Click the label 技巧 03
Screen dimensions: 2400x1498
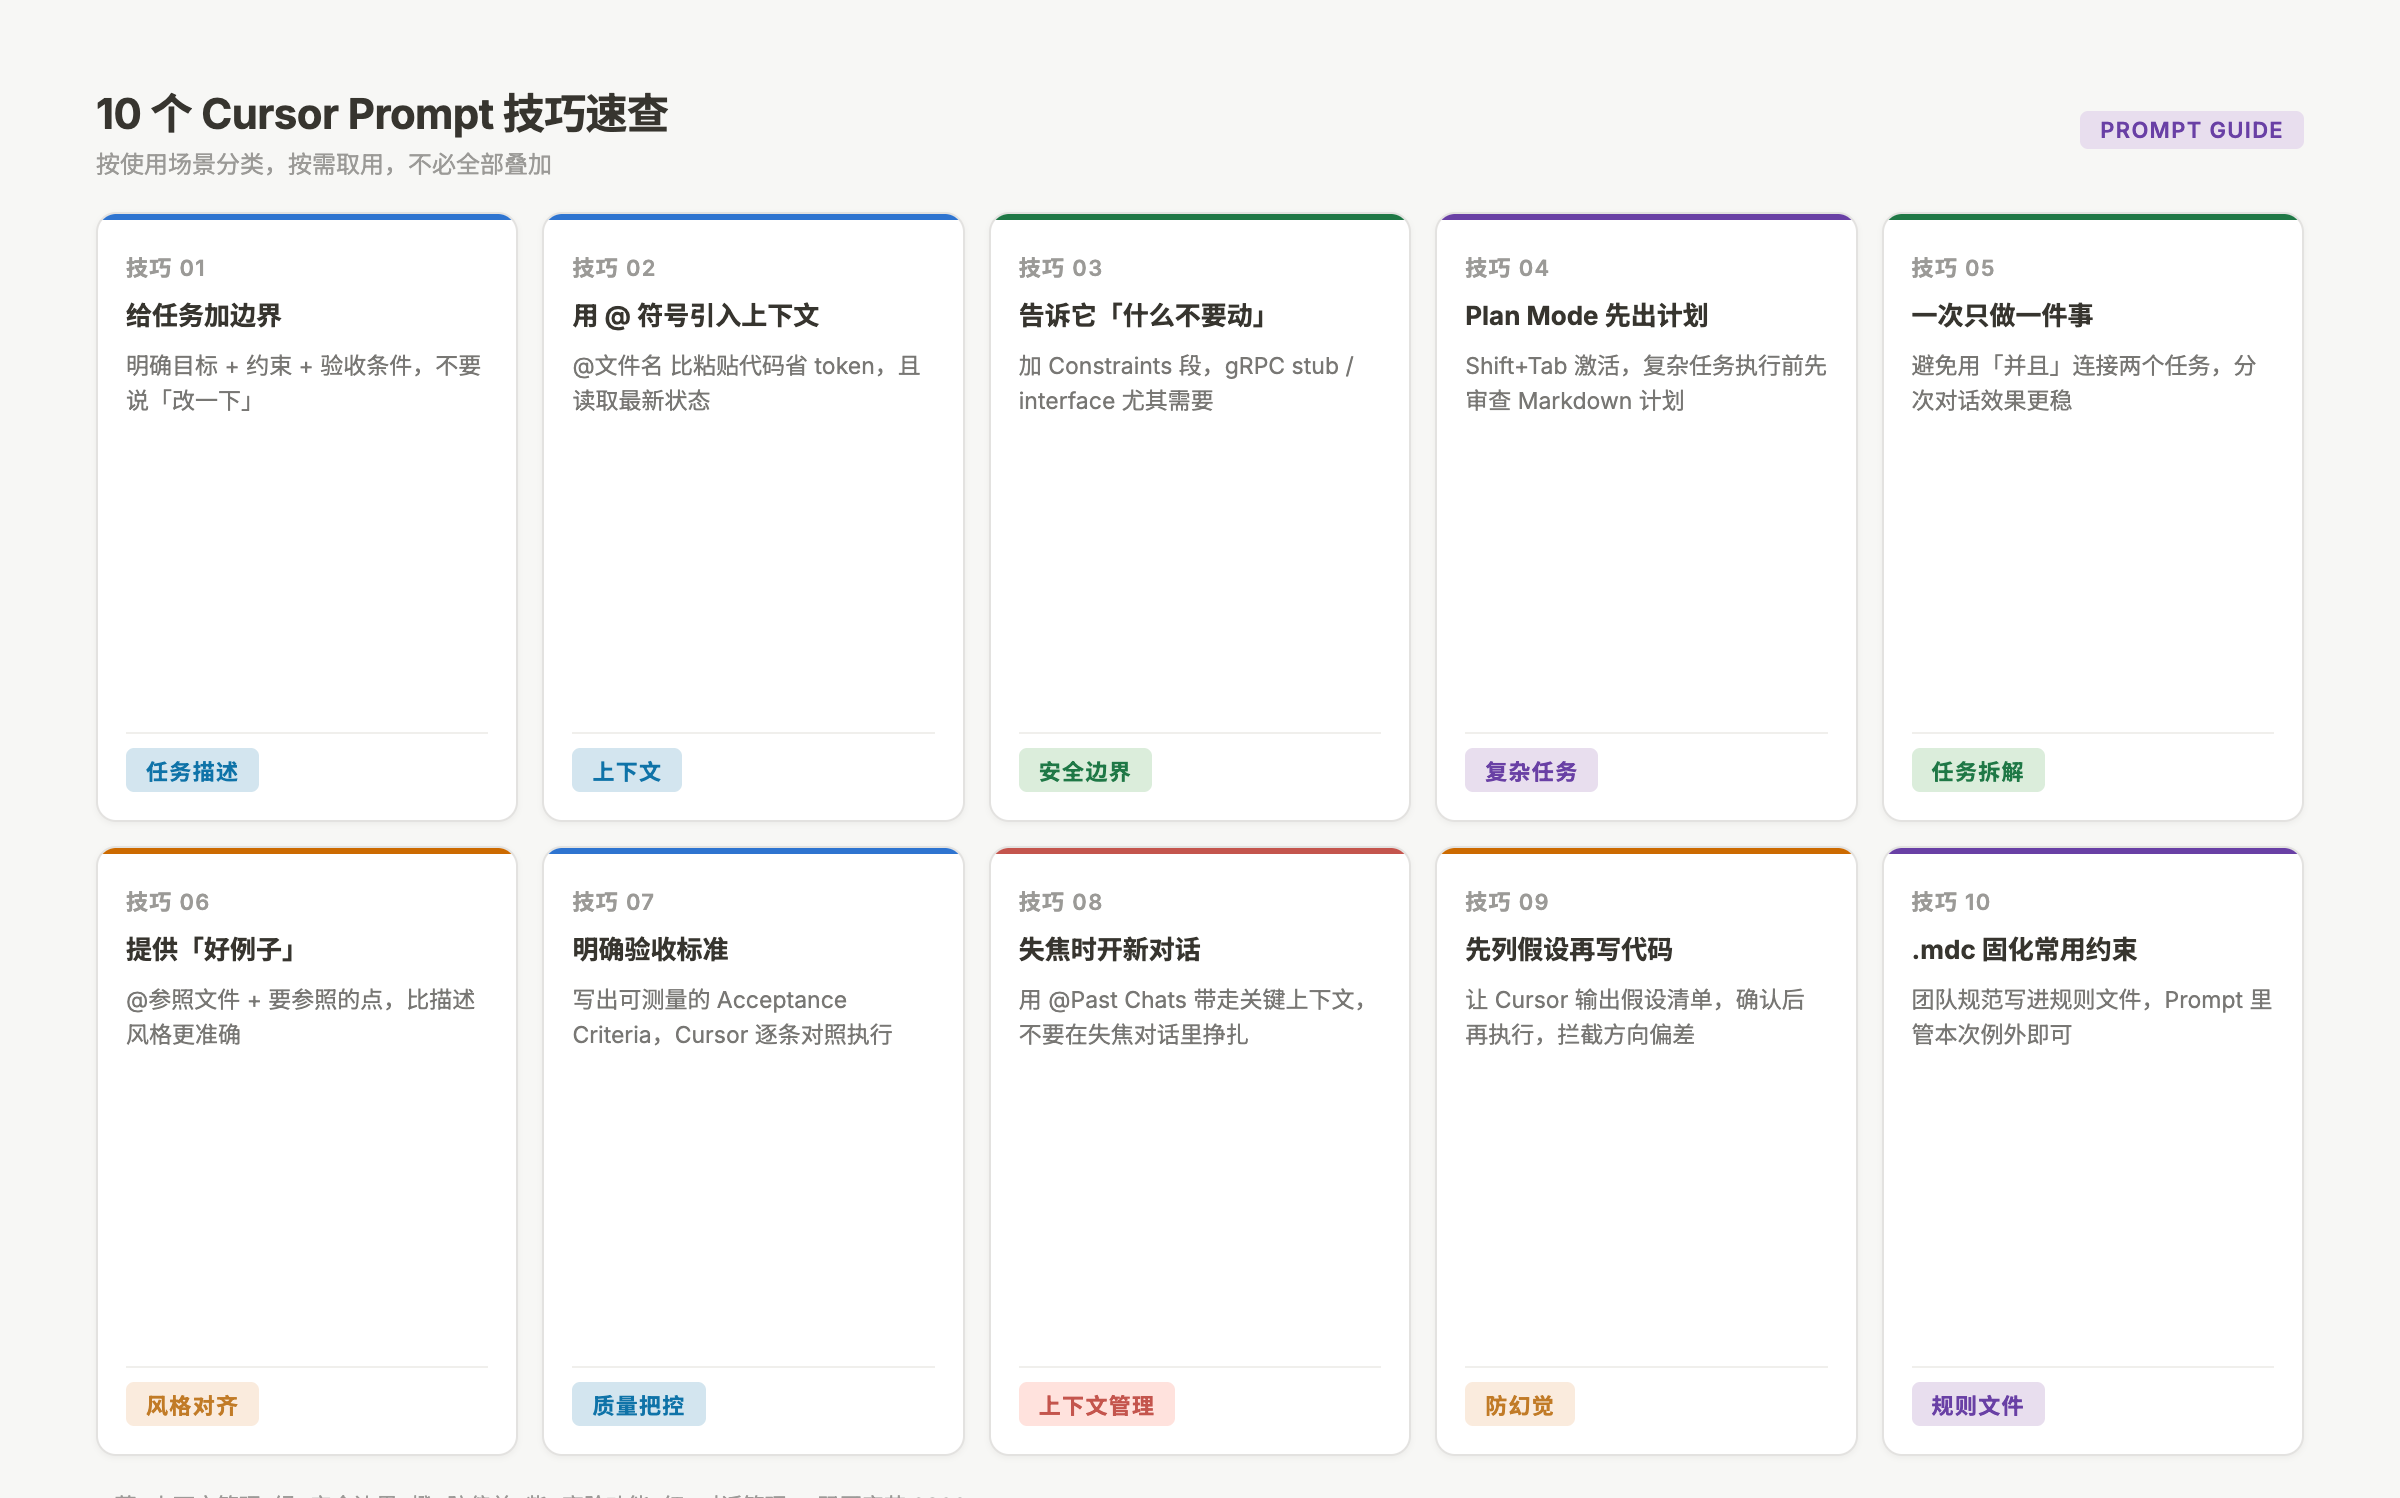tap(1061, 268)
